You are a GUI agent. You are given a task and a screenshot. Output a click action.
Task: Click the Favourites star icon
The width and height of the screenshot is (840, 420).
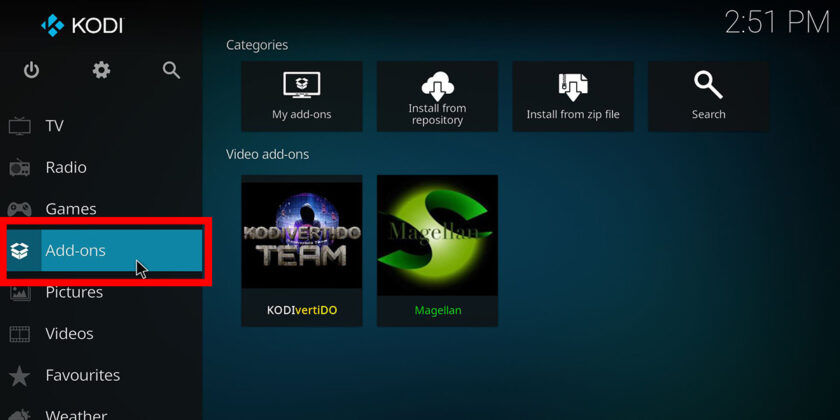[x=20, y=375]
